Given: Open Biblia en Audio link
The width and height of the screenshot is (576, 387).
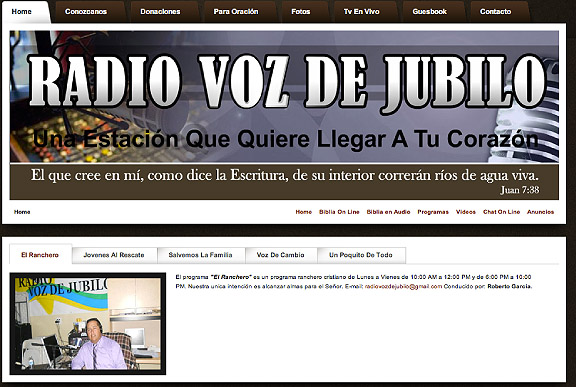Looking at the screenshot, I should [x=388, y=212].
